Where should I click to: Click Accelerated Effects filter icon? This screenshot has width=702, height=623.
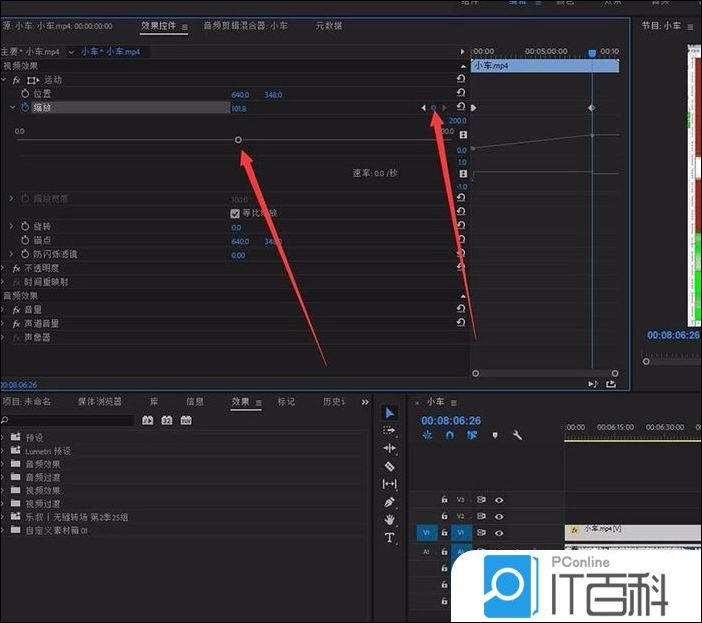pos(147,420)
